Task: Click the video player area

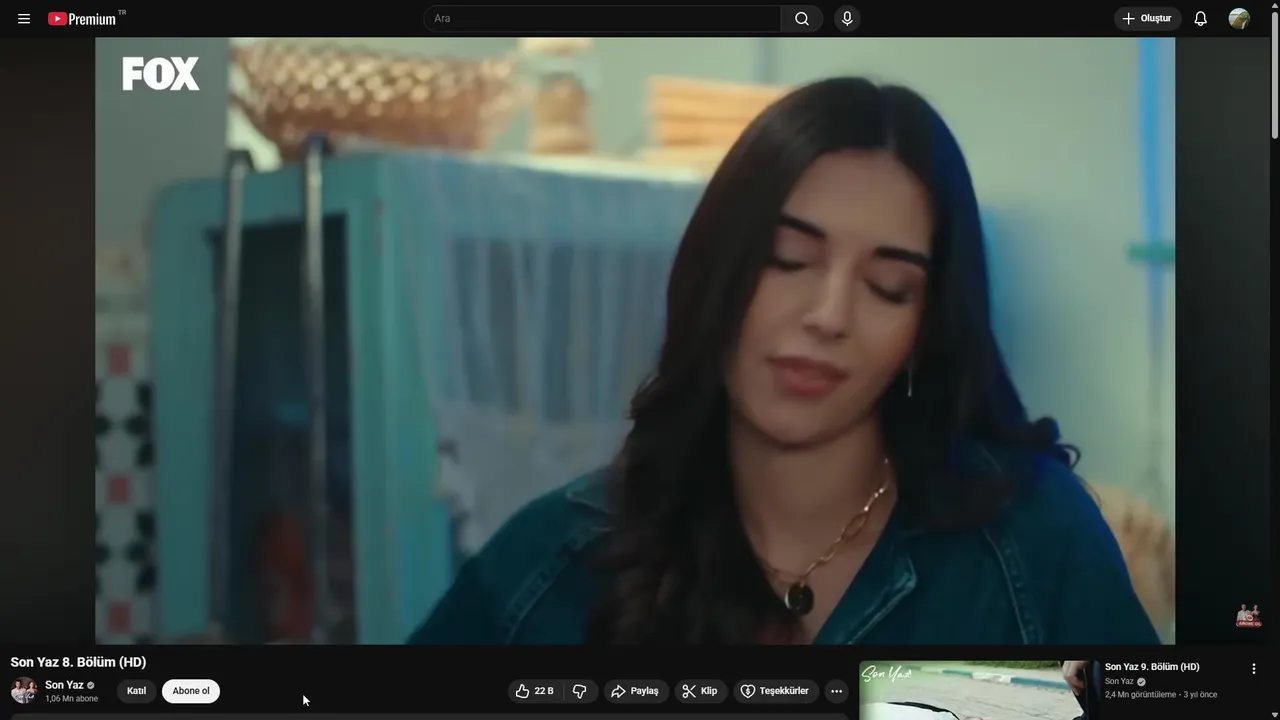Action: click(x=635, y=341)
